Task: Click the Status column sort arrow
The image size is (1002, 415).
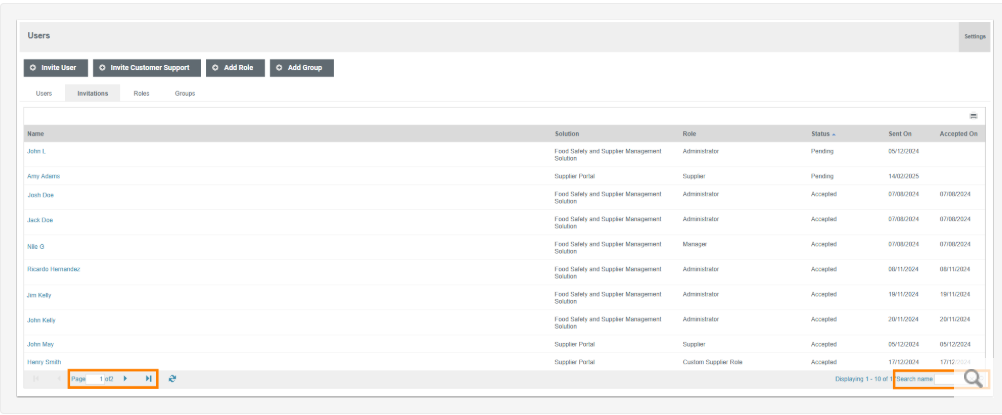Action: pos(834,134)
